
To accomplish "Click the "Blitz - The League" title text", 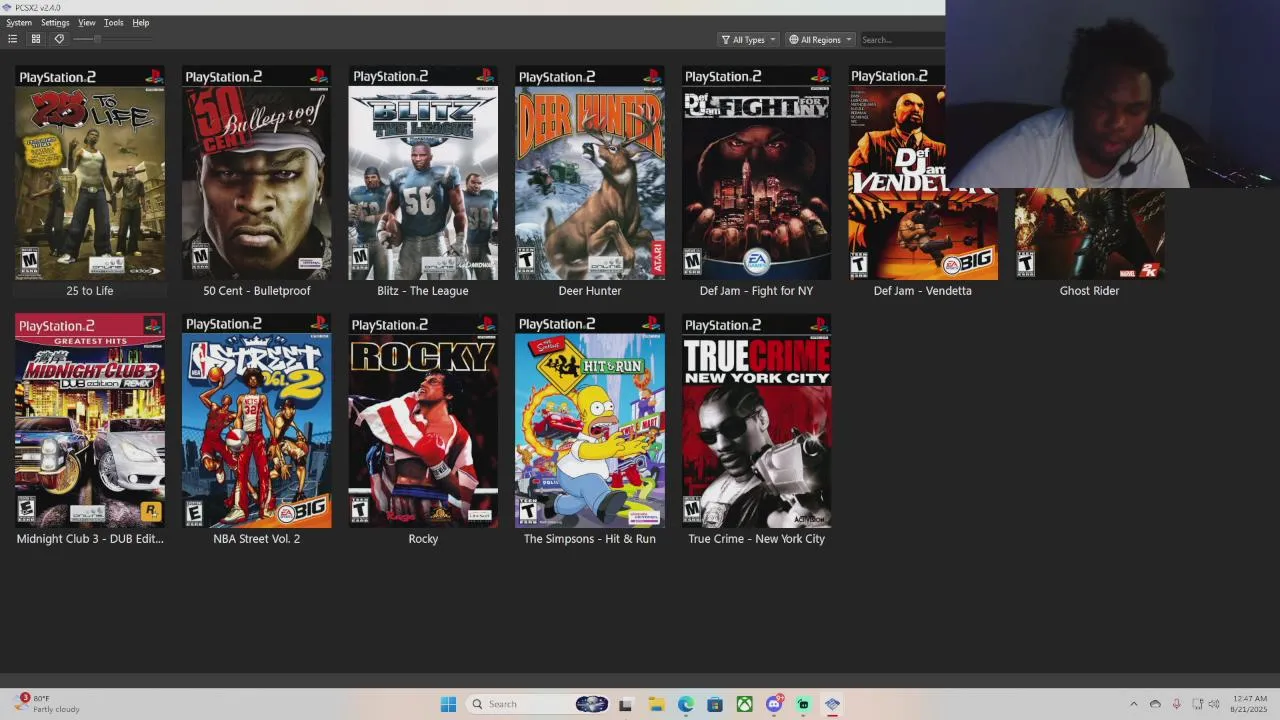I will [x=423, y=291].
